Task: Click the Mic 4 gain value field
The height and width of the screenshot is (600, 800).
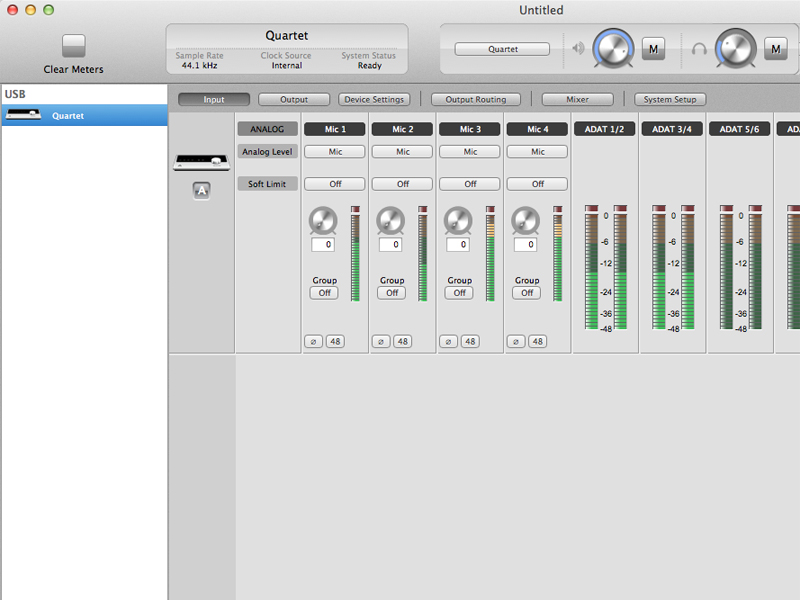Action: [525, 244]
